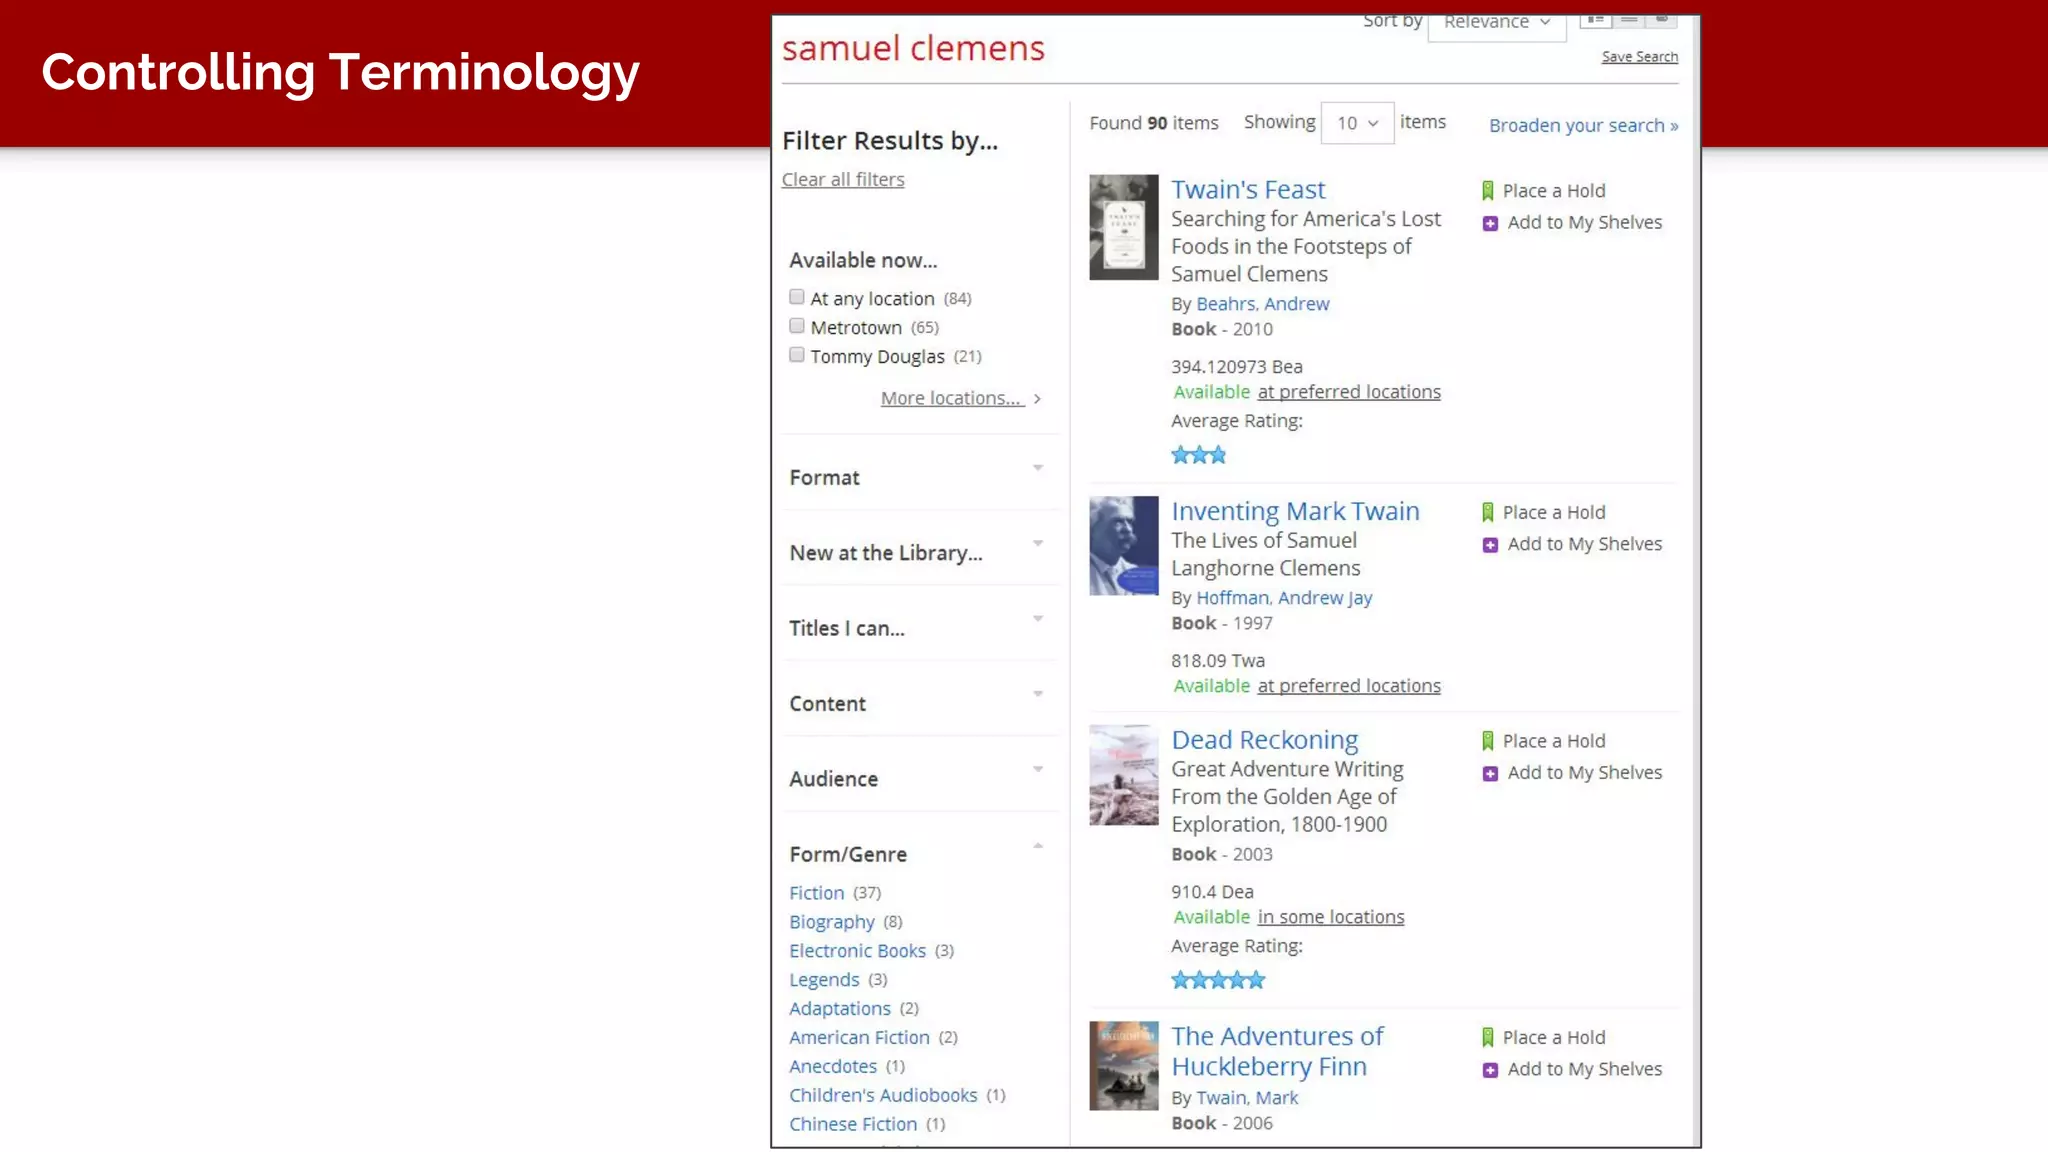Click the green Place a Hold bookmark icon for Inventing Mark Twain
Screen dimensions: 2048x1152
tap(1487, 513)
